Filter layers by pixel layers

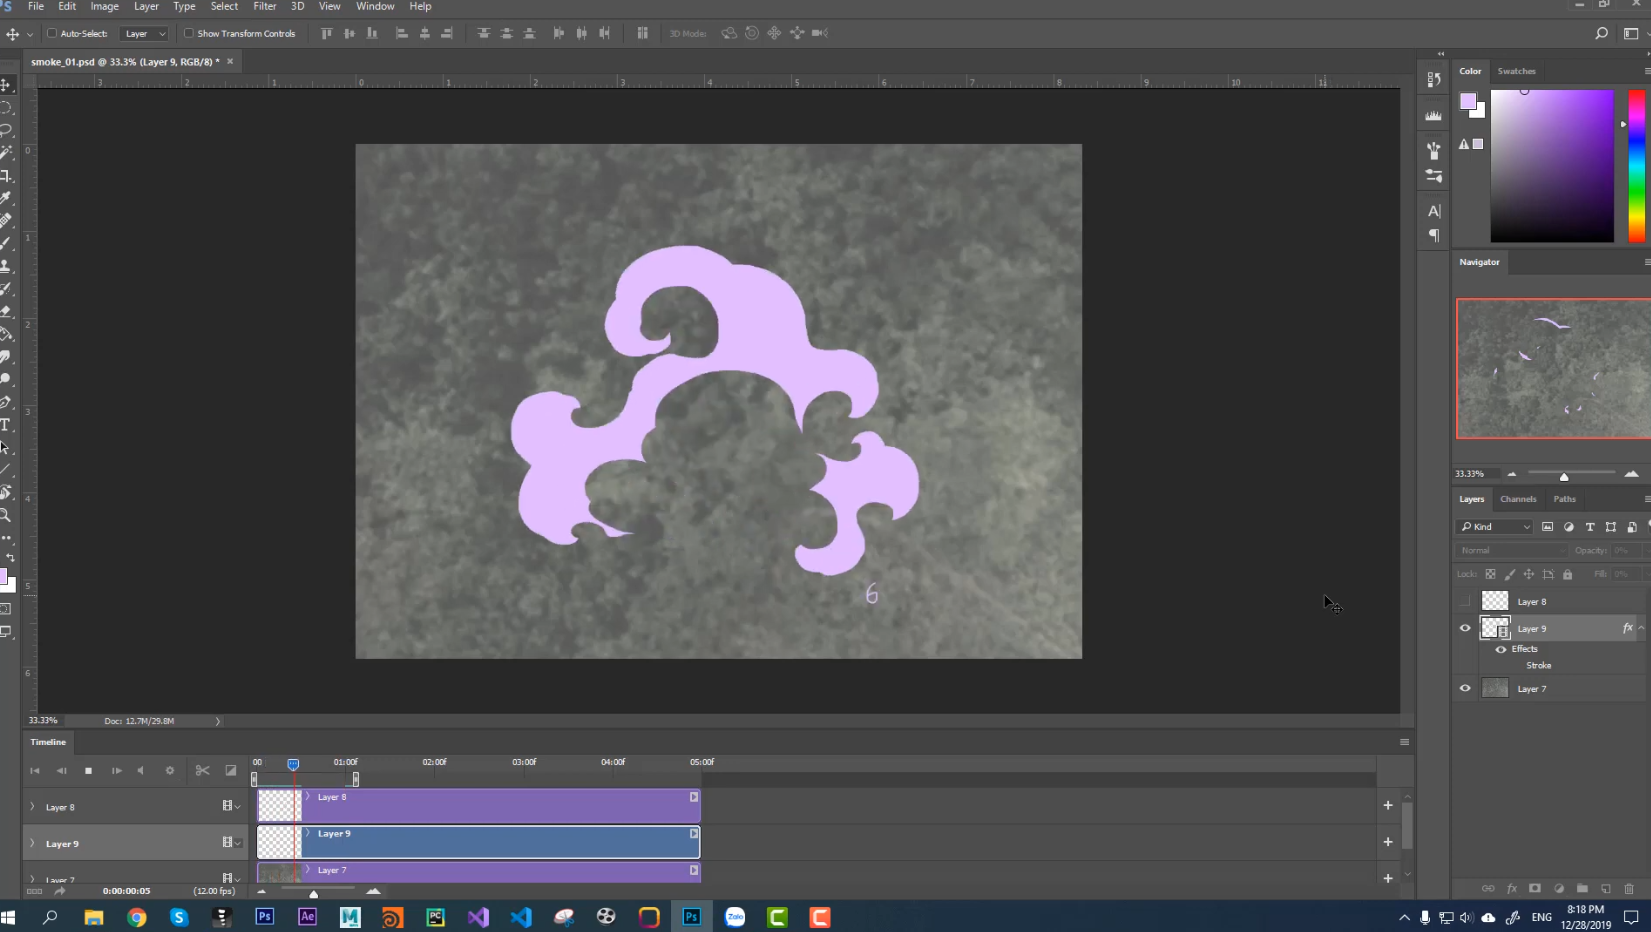tap(1548, 527)
